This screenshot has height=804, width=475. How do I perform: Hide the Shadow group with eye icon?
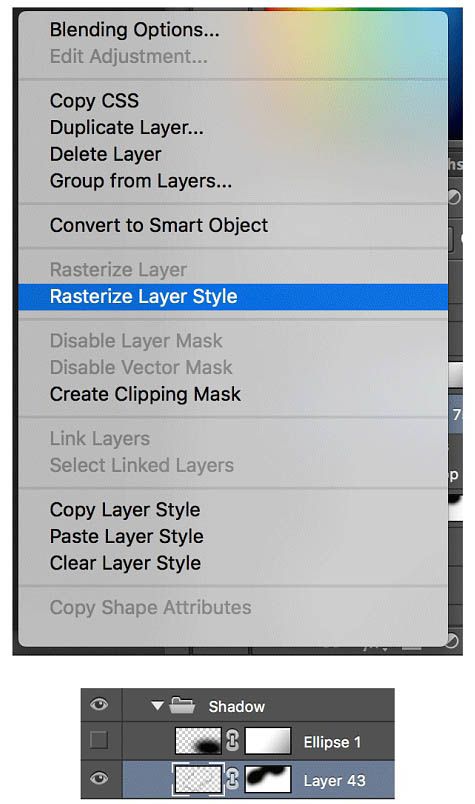tap(99, 705)
